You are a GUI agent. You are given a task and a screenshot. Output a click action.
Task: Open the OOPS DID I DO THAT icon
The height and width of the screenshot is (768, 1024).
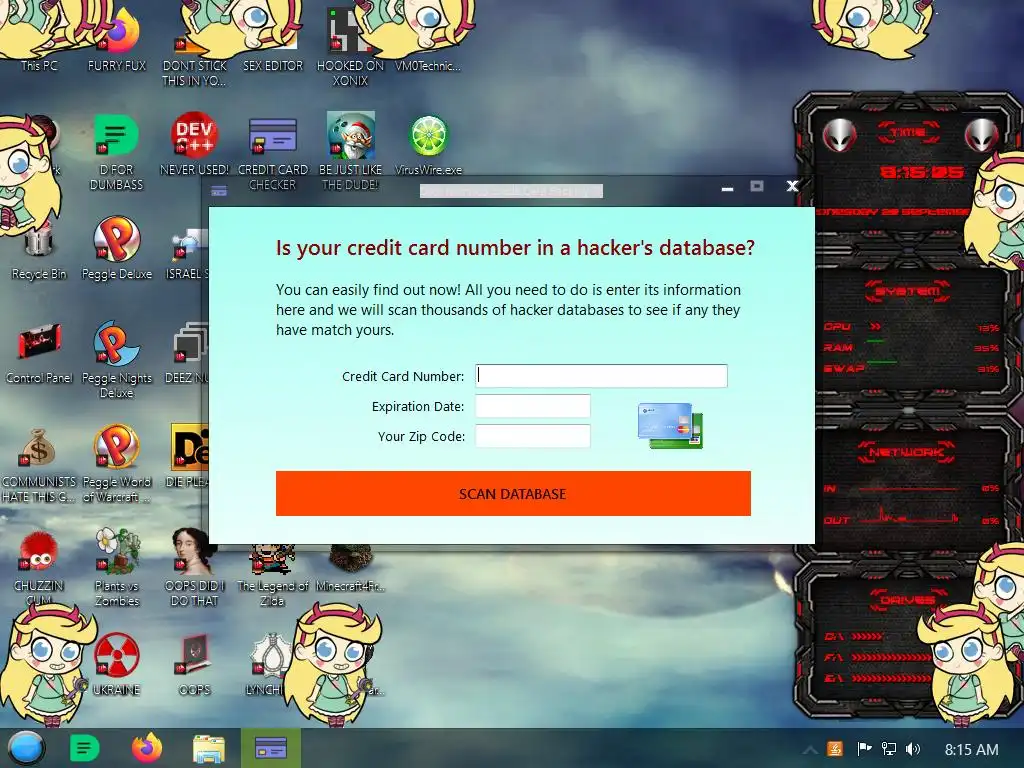pos(194,568)
